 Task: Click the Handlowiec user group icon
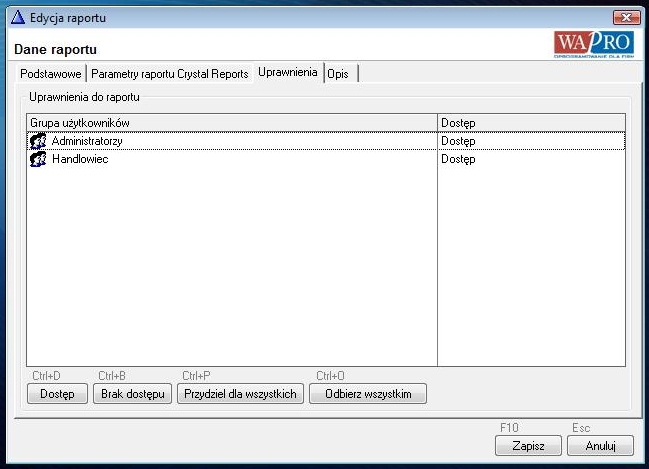pos(39,160)
